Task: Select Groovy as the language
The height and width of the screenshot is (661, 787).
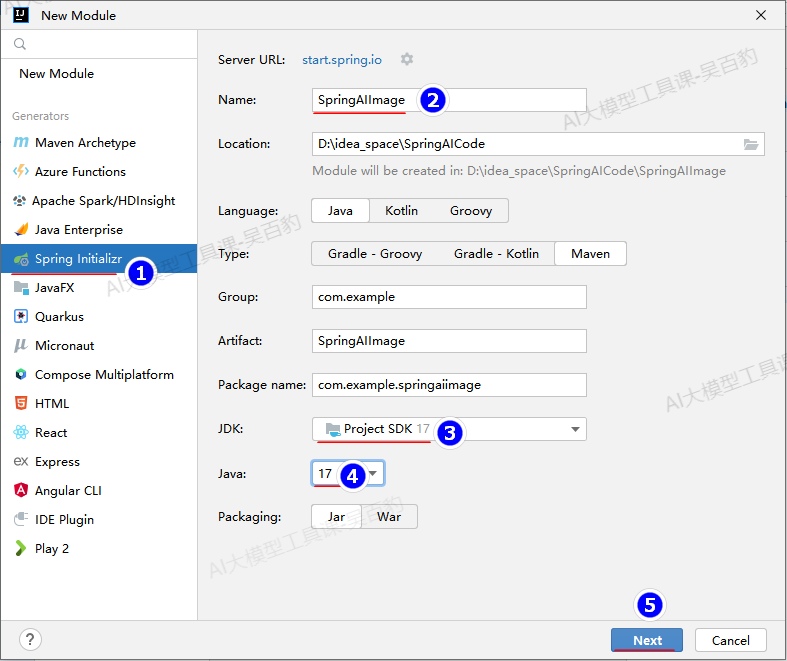Action: point(471,211)
